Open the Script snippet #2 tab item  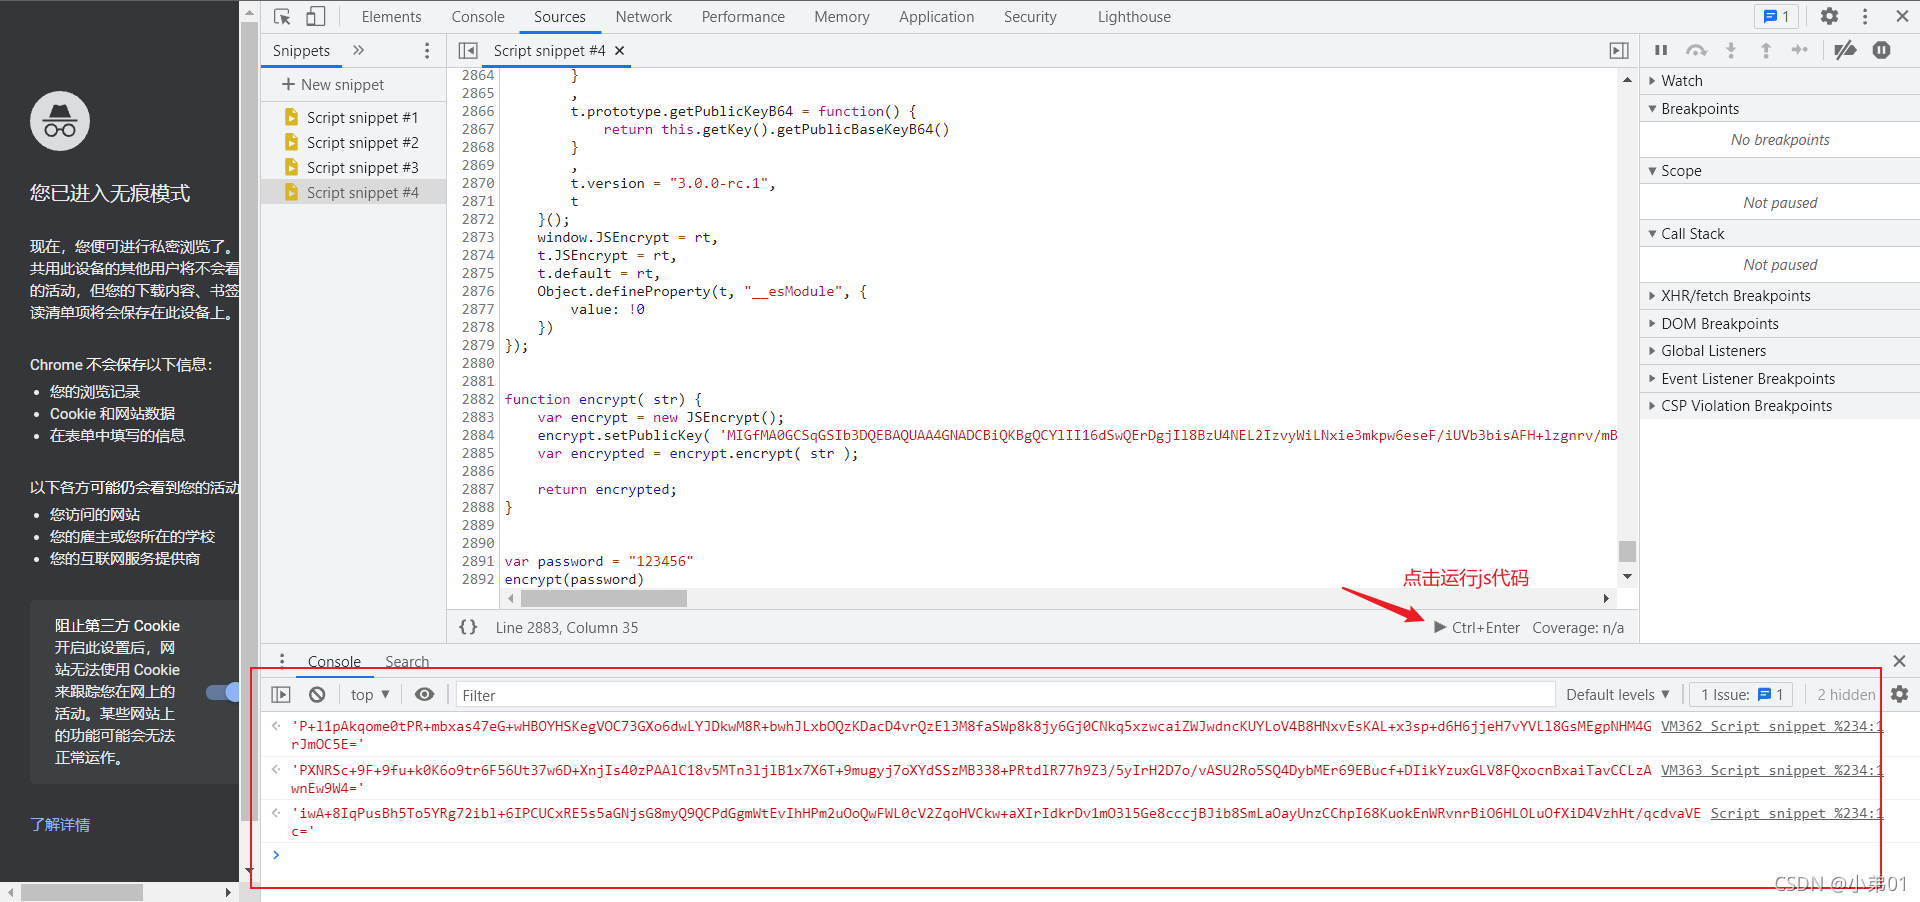[363, 142]
